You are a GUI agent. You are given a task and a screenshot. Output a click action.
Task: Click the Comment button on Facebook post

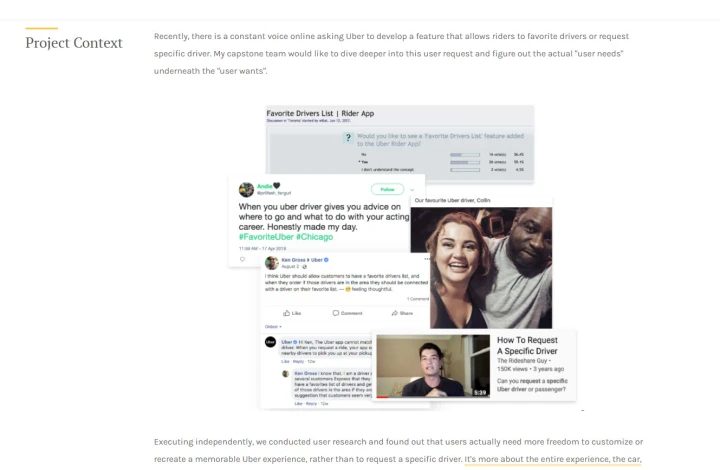tap(348, 313)
